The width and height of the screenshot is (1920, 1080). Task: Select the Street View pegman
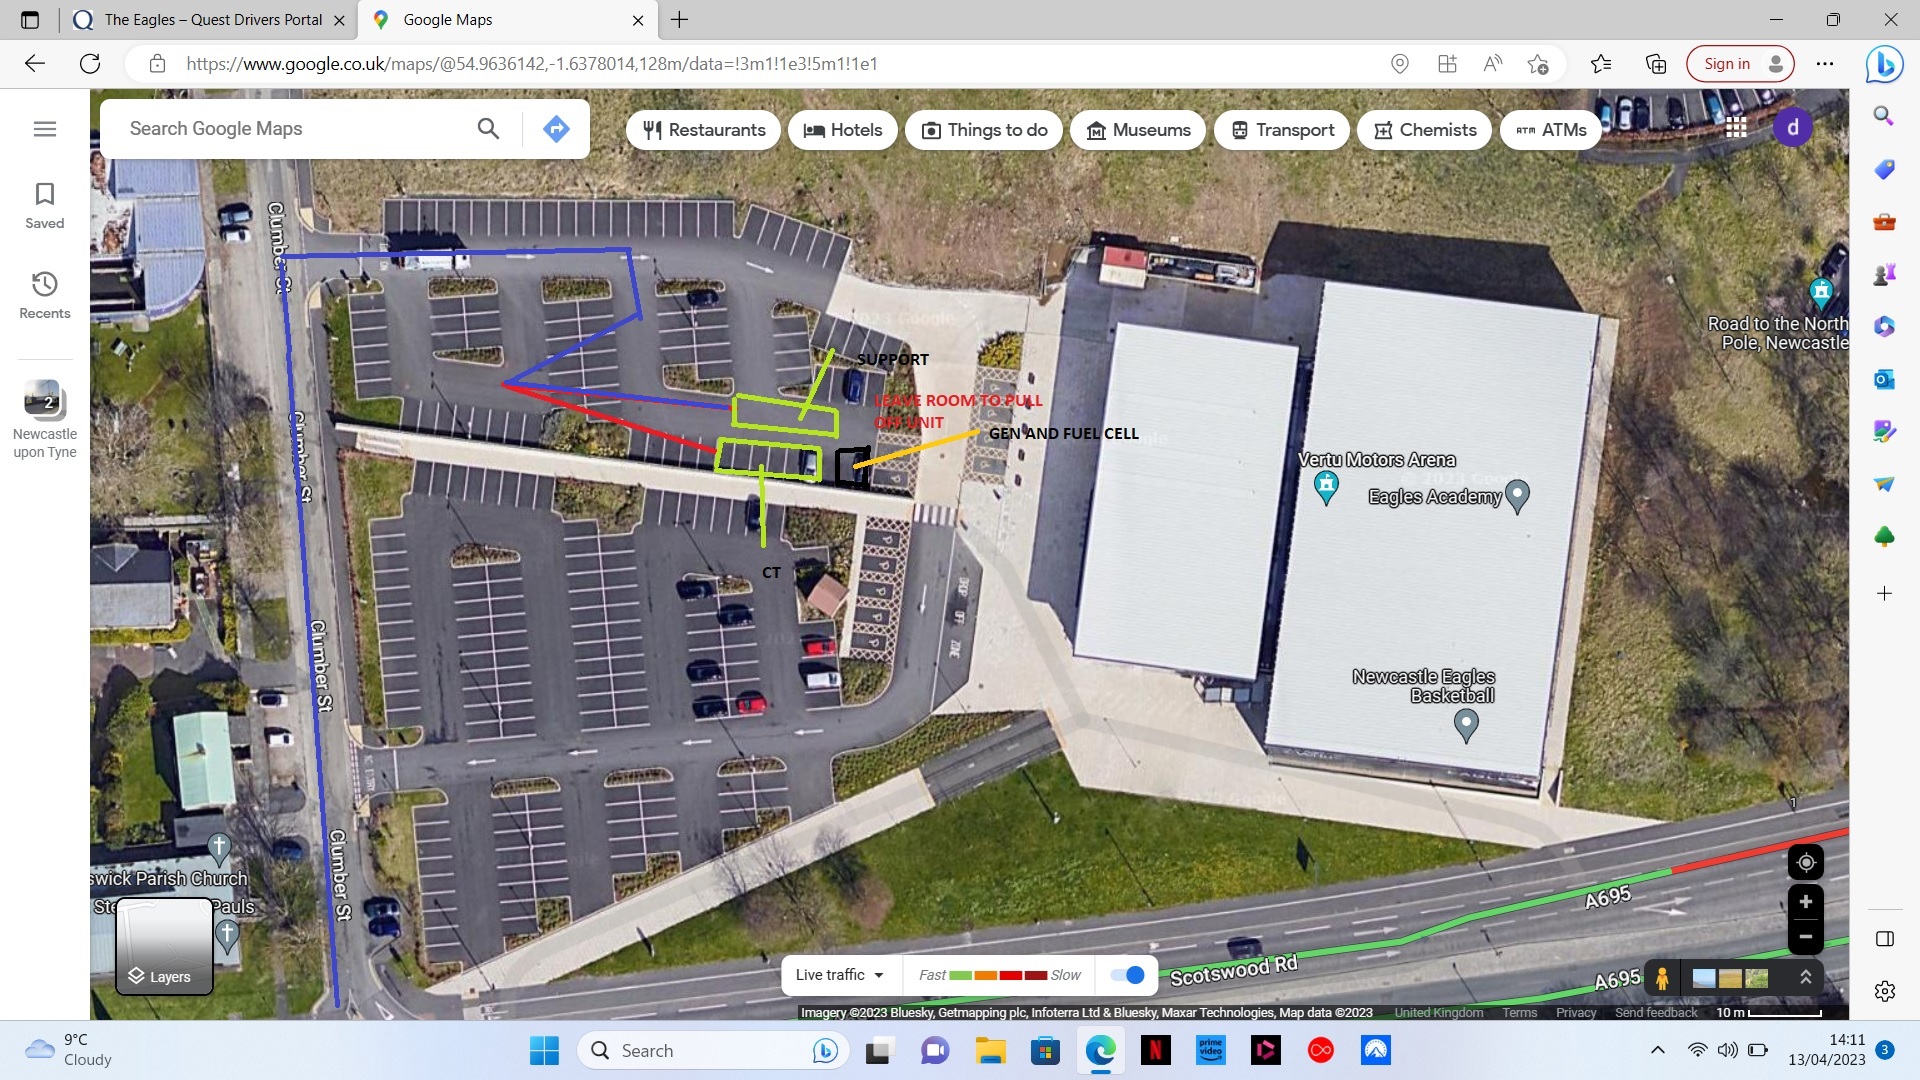coord(1662,977)
